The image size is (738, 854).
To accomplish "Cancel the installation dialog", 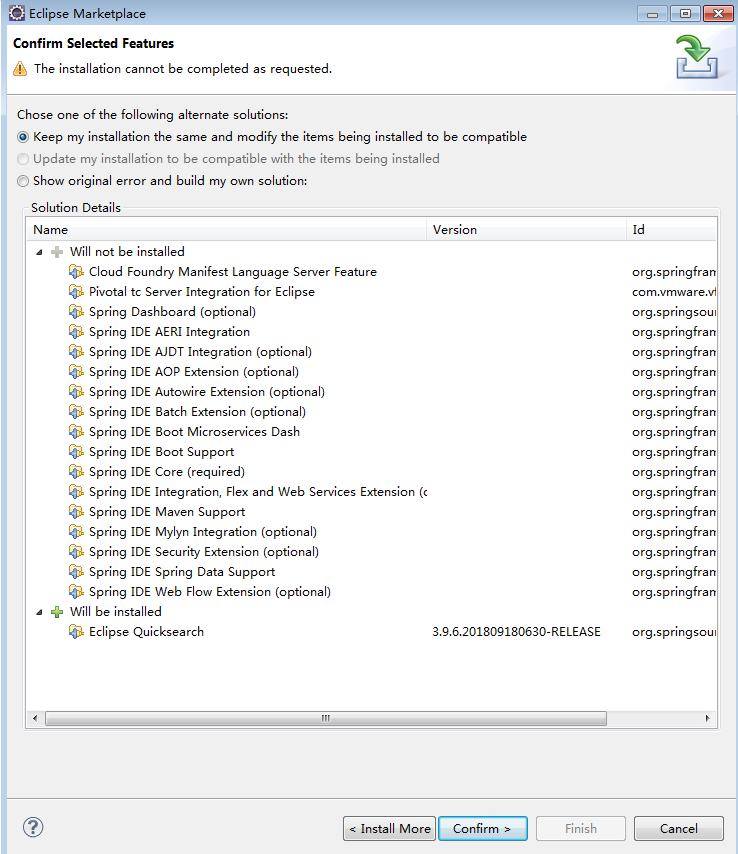I will tap(679, 828).
